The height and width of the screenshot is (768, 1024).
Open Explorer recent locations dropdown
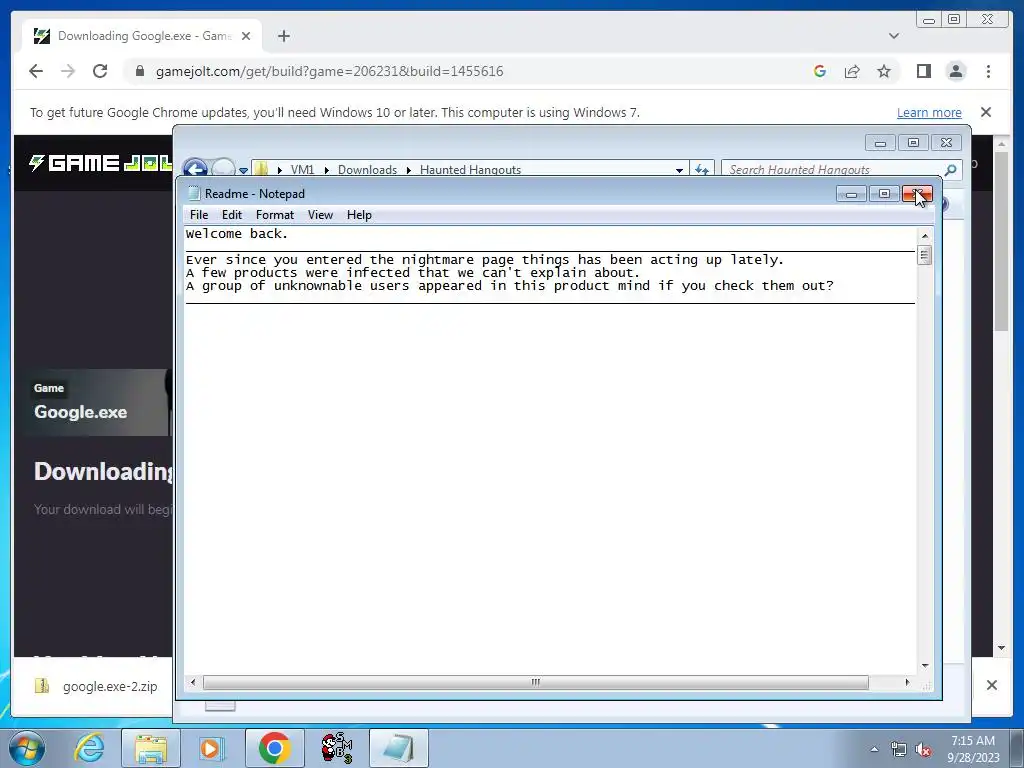[243, 170]
